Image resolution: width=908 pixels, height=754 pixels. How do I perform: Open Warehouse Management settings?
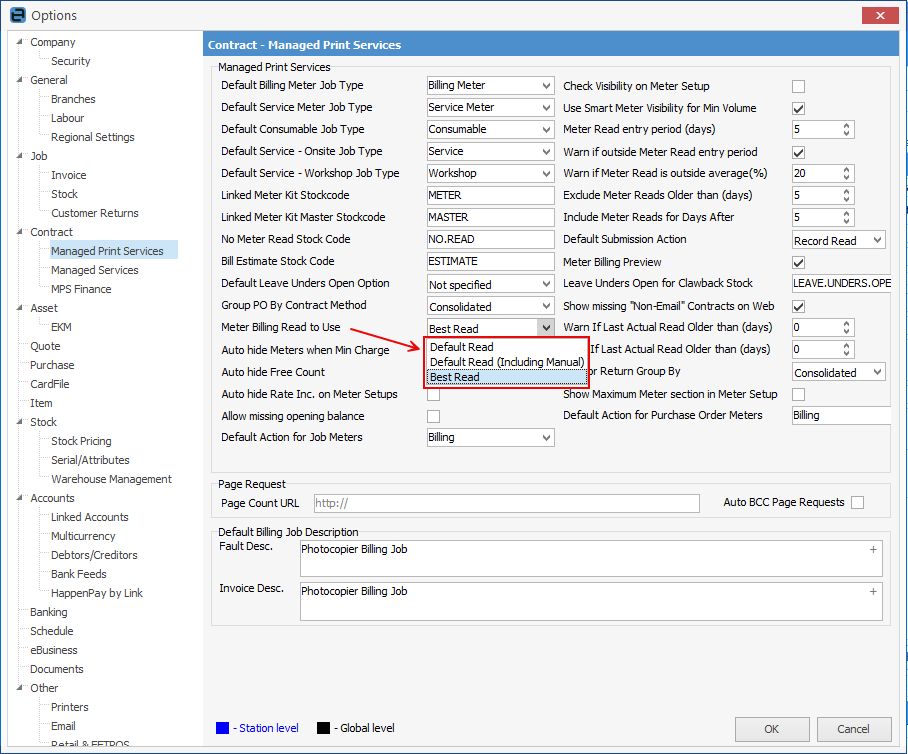click(x=111, y=479)
